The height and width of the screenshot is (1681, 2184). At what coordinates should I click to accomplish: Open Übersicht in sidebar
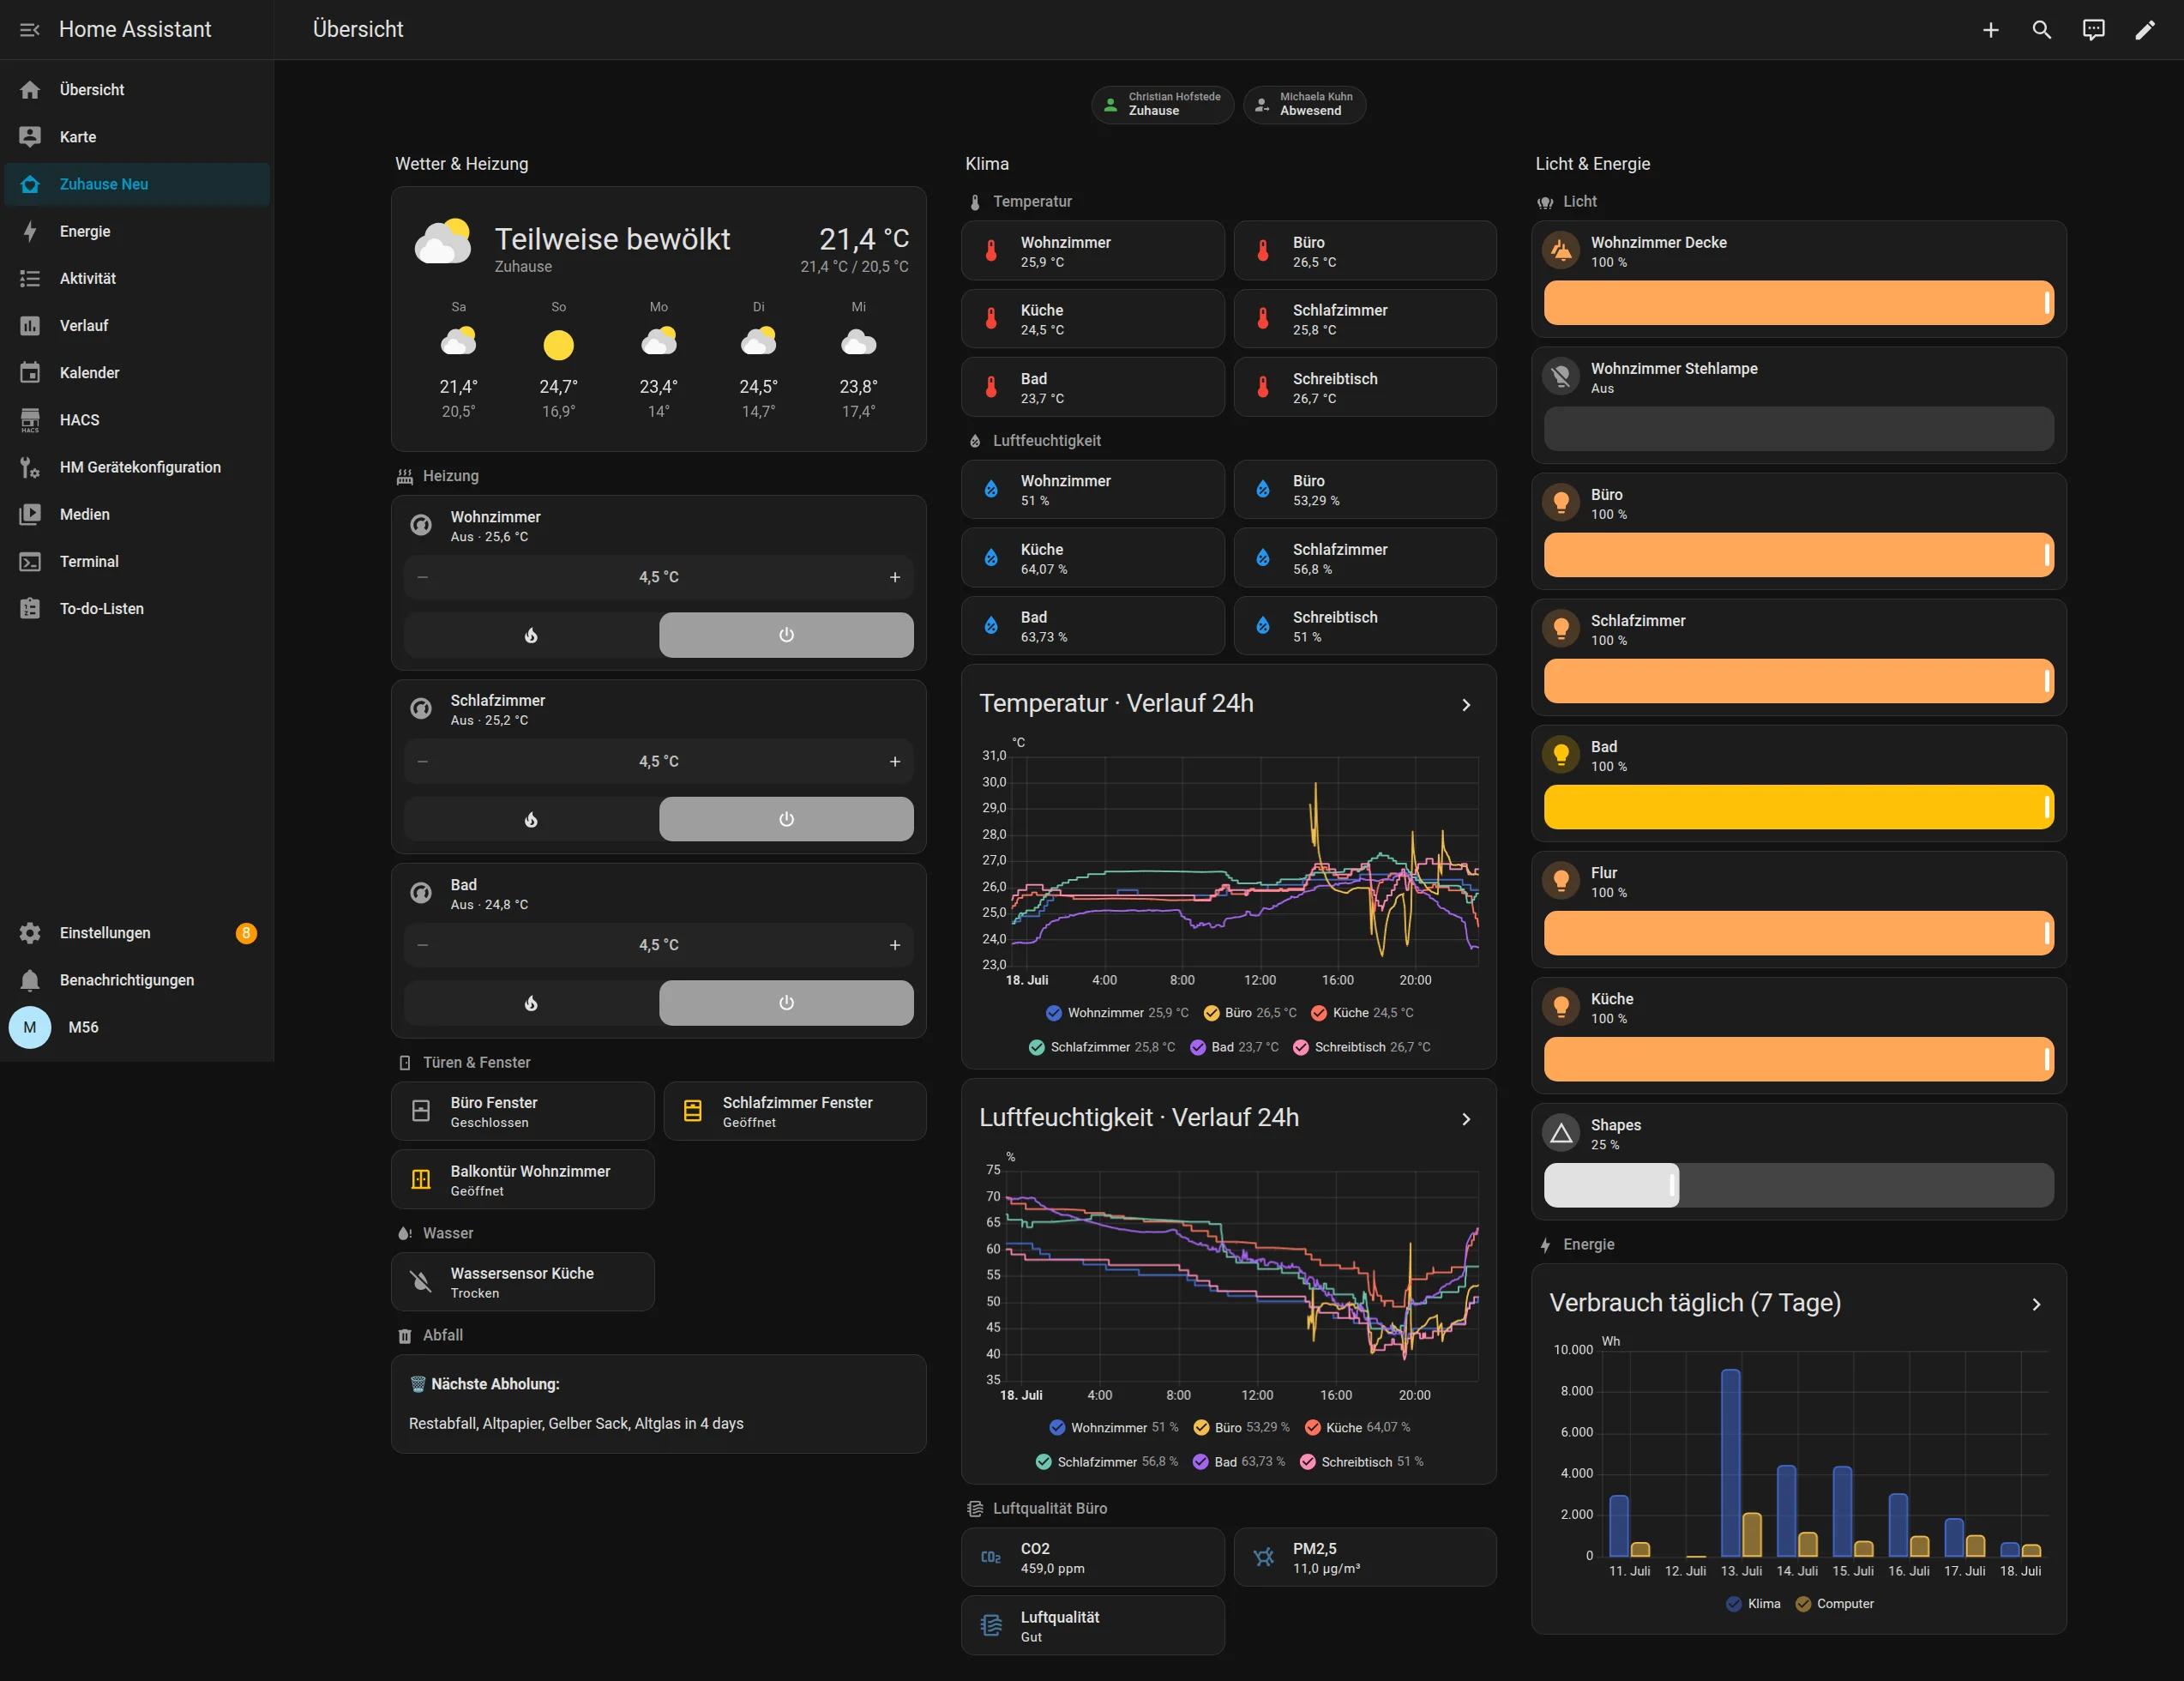coord(137,90)
